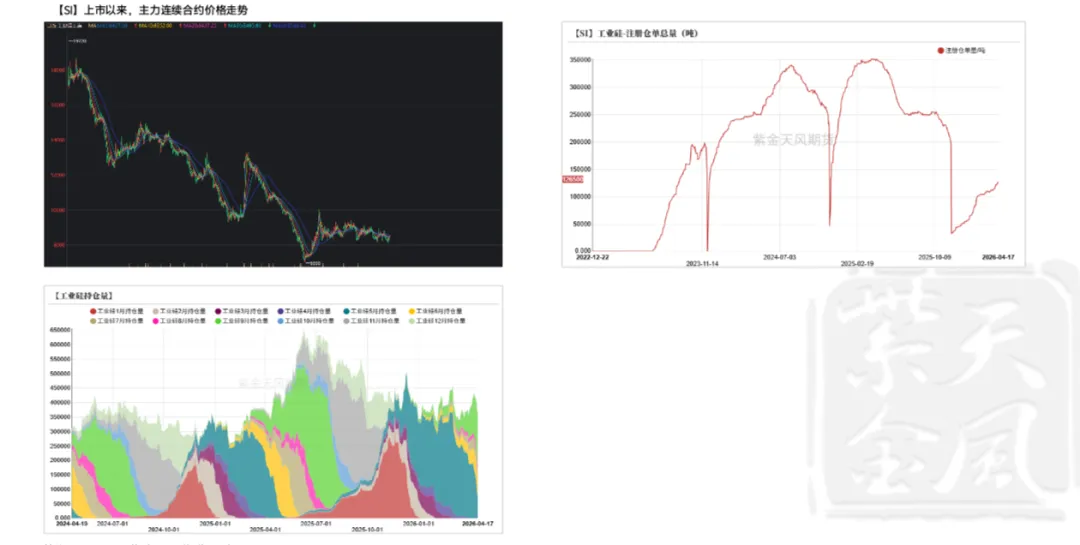
Task: Toggle the 工业硅6月持仓量 legend series
Action: 436,311
